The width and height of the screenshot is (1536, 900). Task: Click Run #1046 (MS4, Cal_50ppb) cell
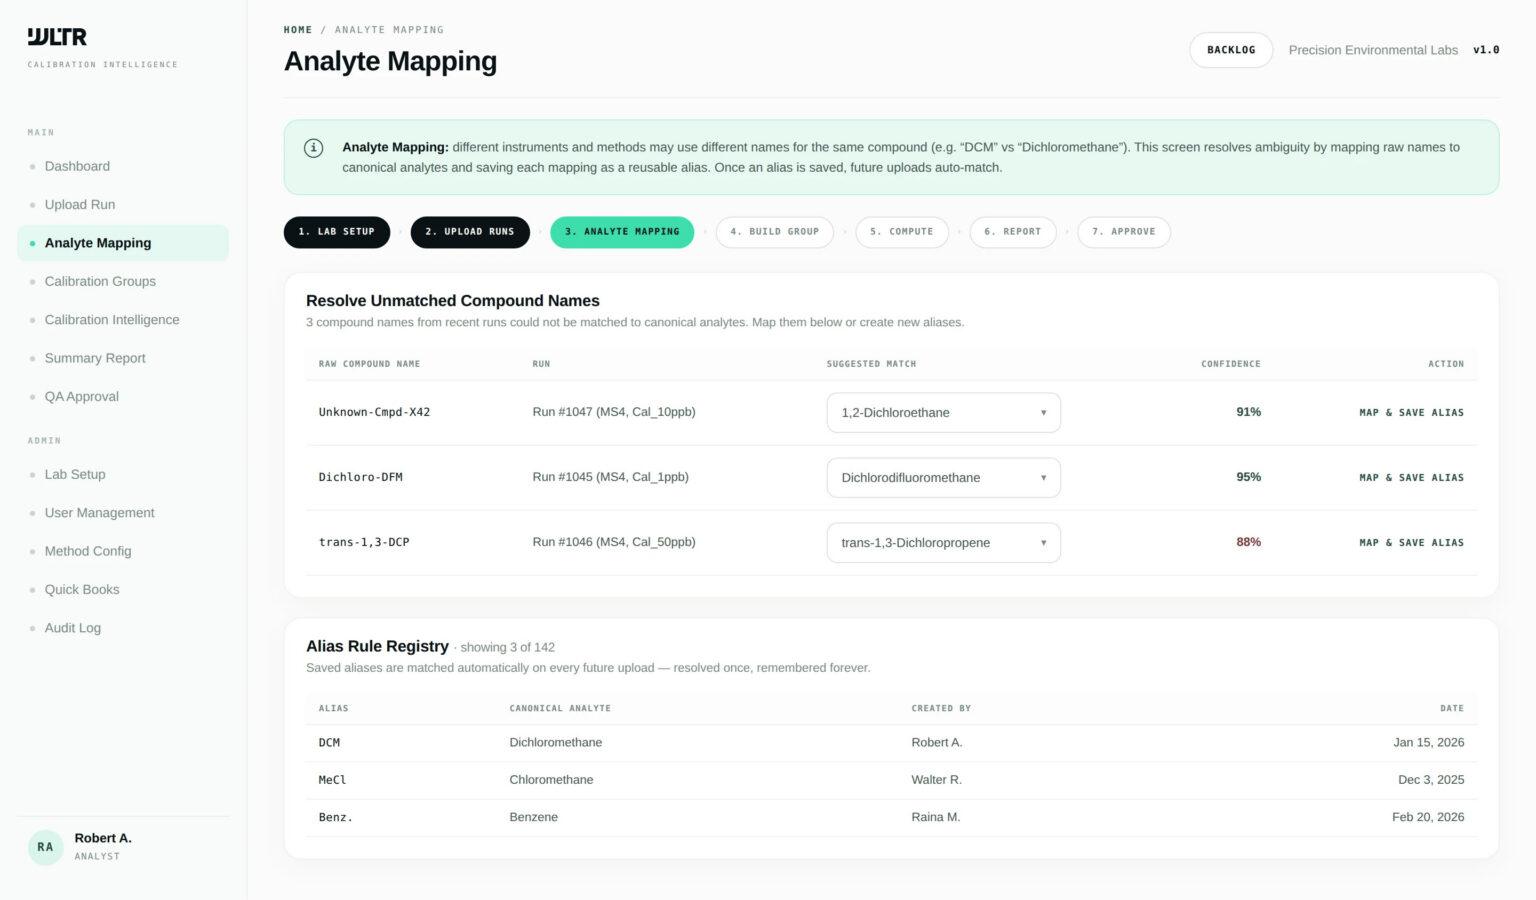pyautogui.click(x=614, y=542)
